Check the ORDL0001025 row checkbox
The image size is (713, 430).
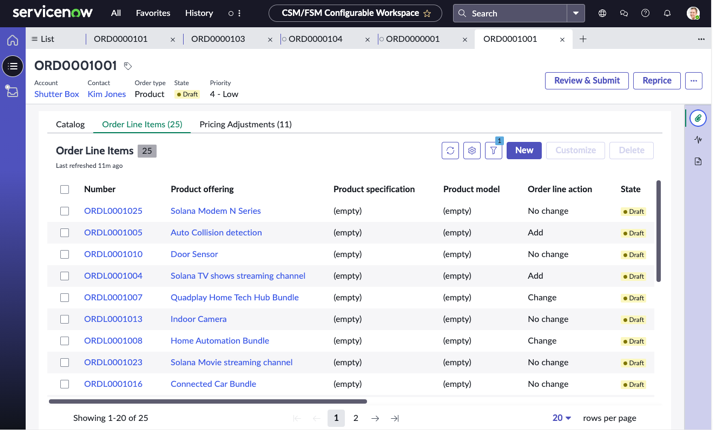pos(65,211)
